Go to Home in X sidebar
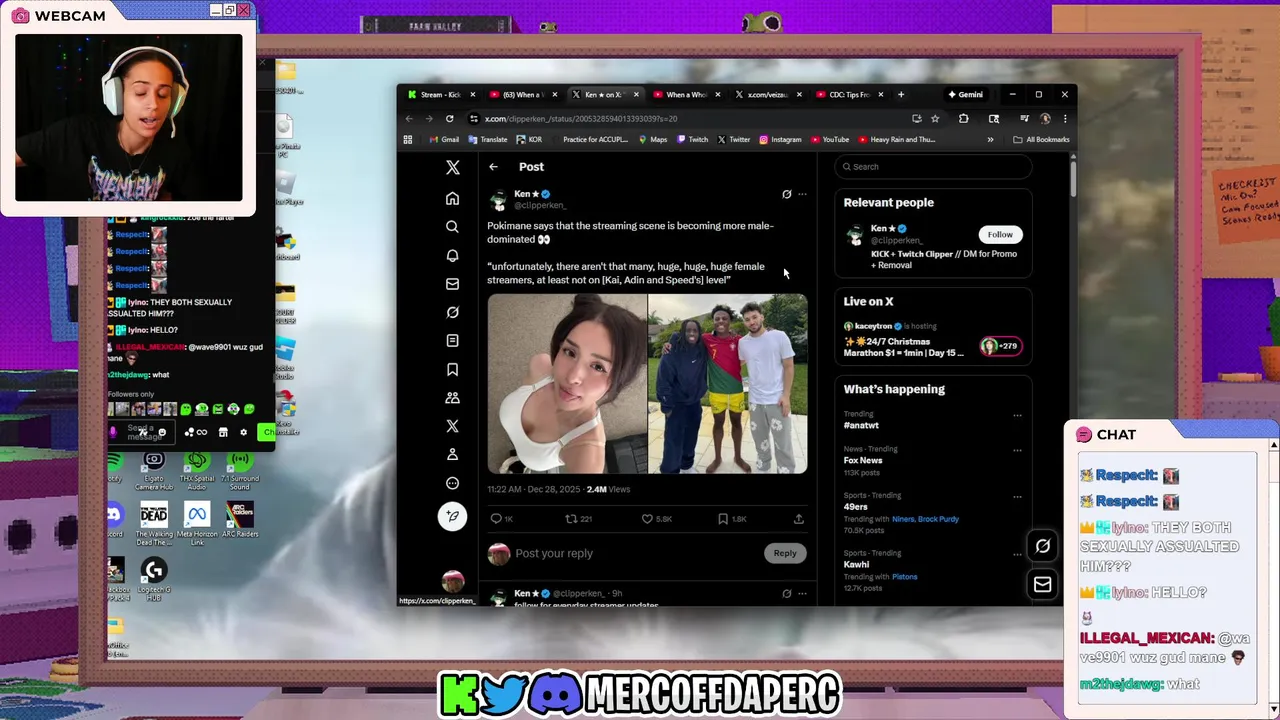The width and height of the screenshot is (1280, 720). [x=452, y=198]
